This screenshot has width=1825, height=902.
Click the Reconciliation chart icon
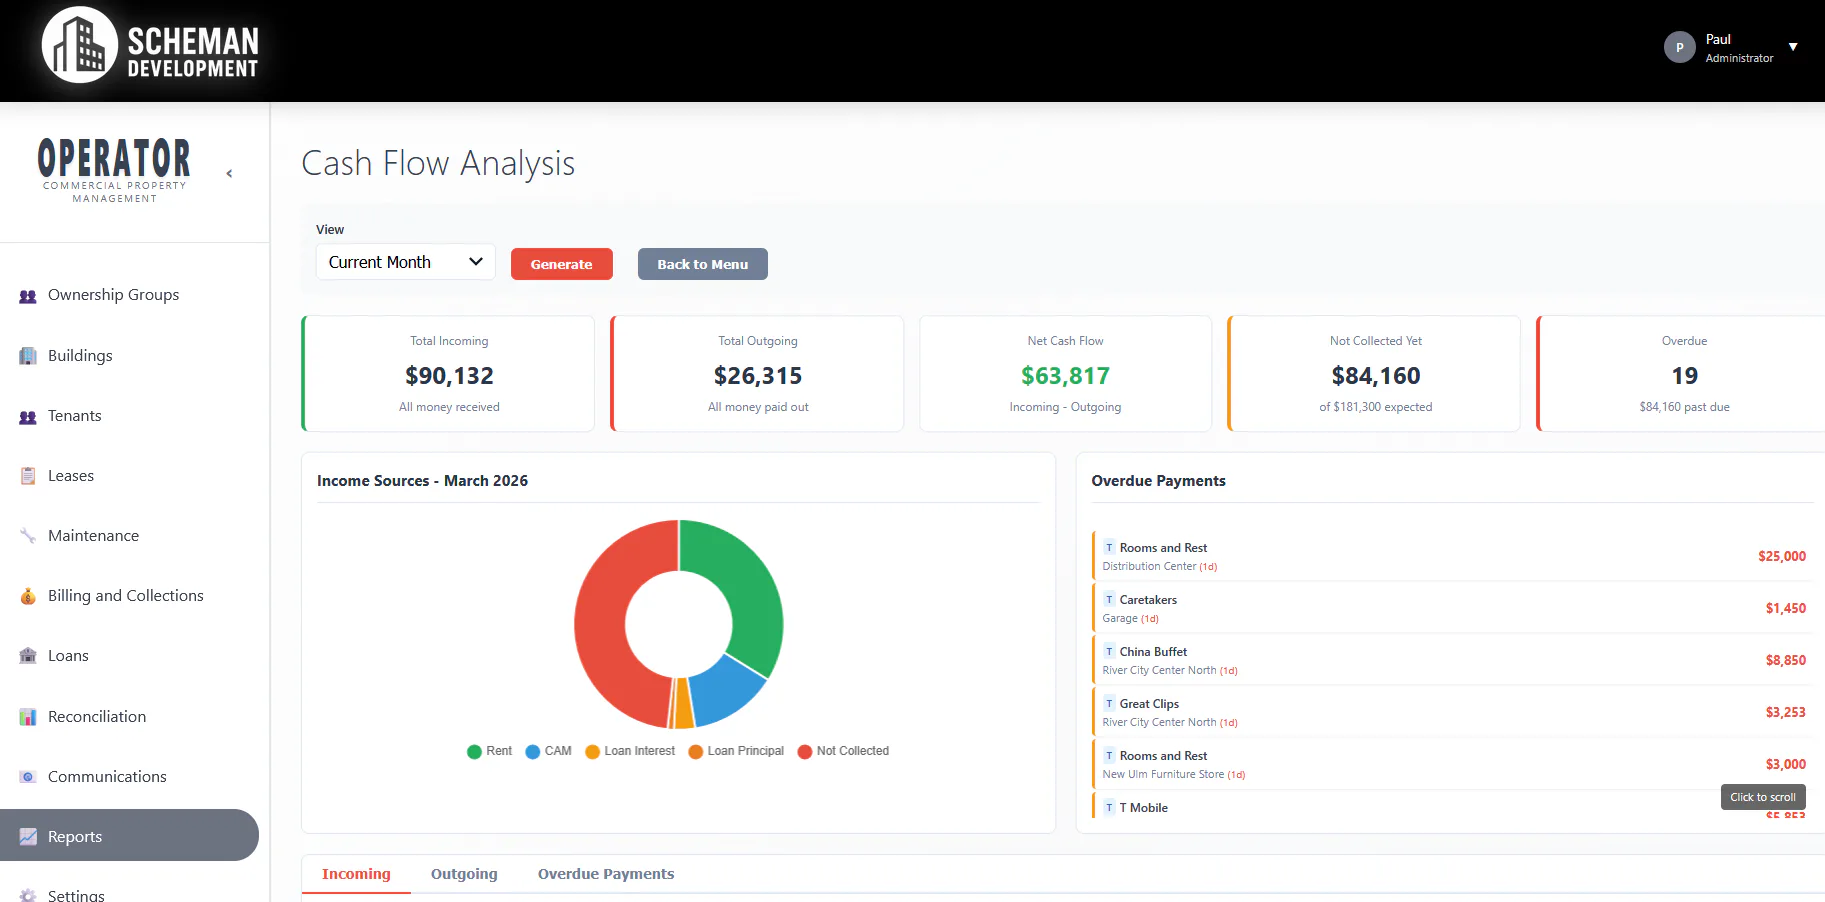coord(28,717)
